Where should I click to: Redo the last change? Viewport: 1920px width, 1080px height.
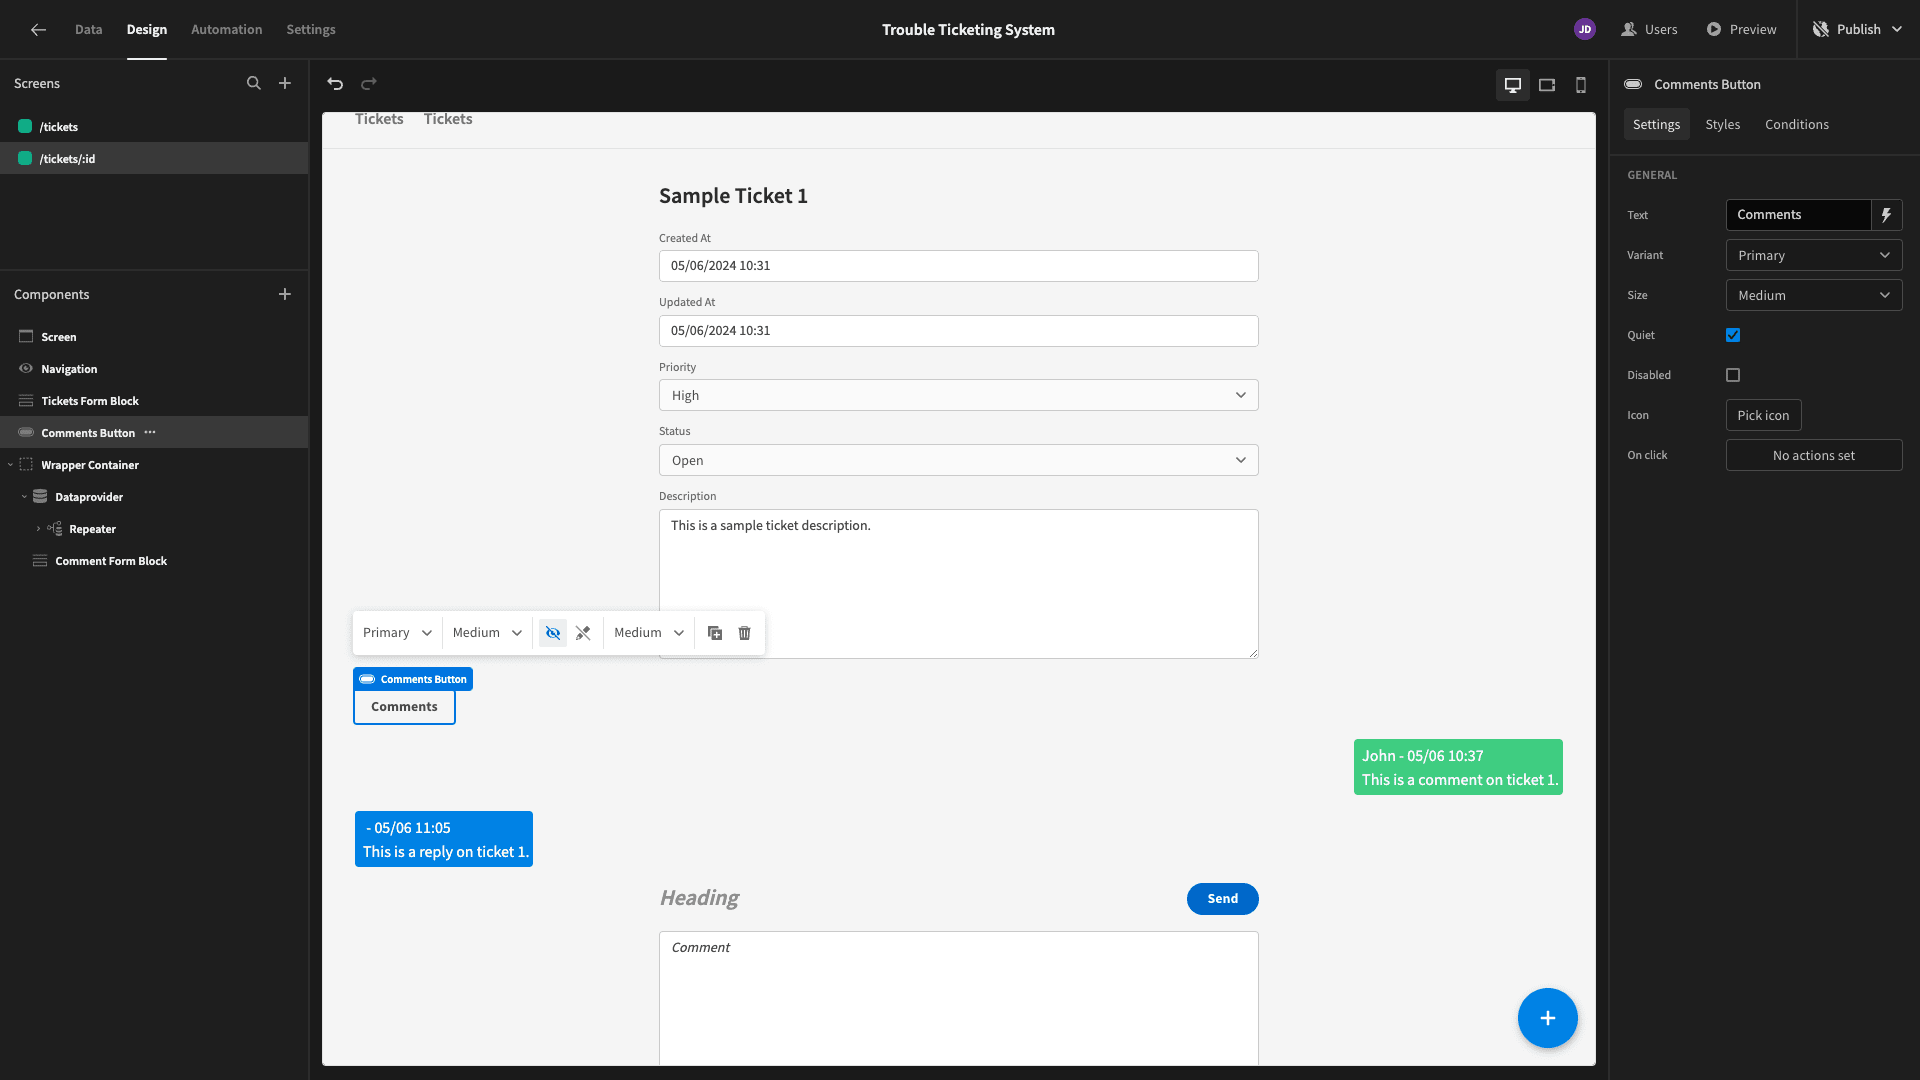point(369,84)
